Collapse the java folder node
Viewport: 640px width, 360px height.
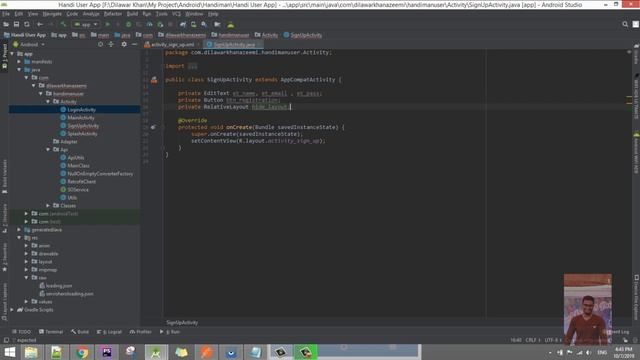[19, 70]
